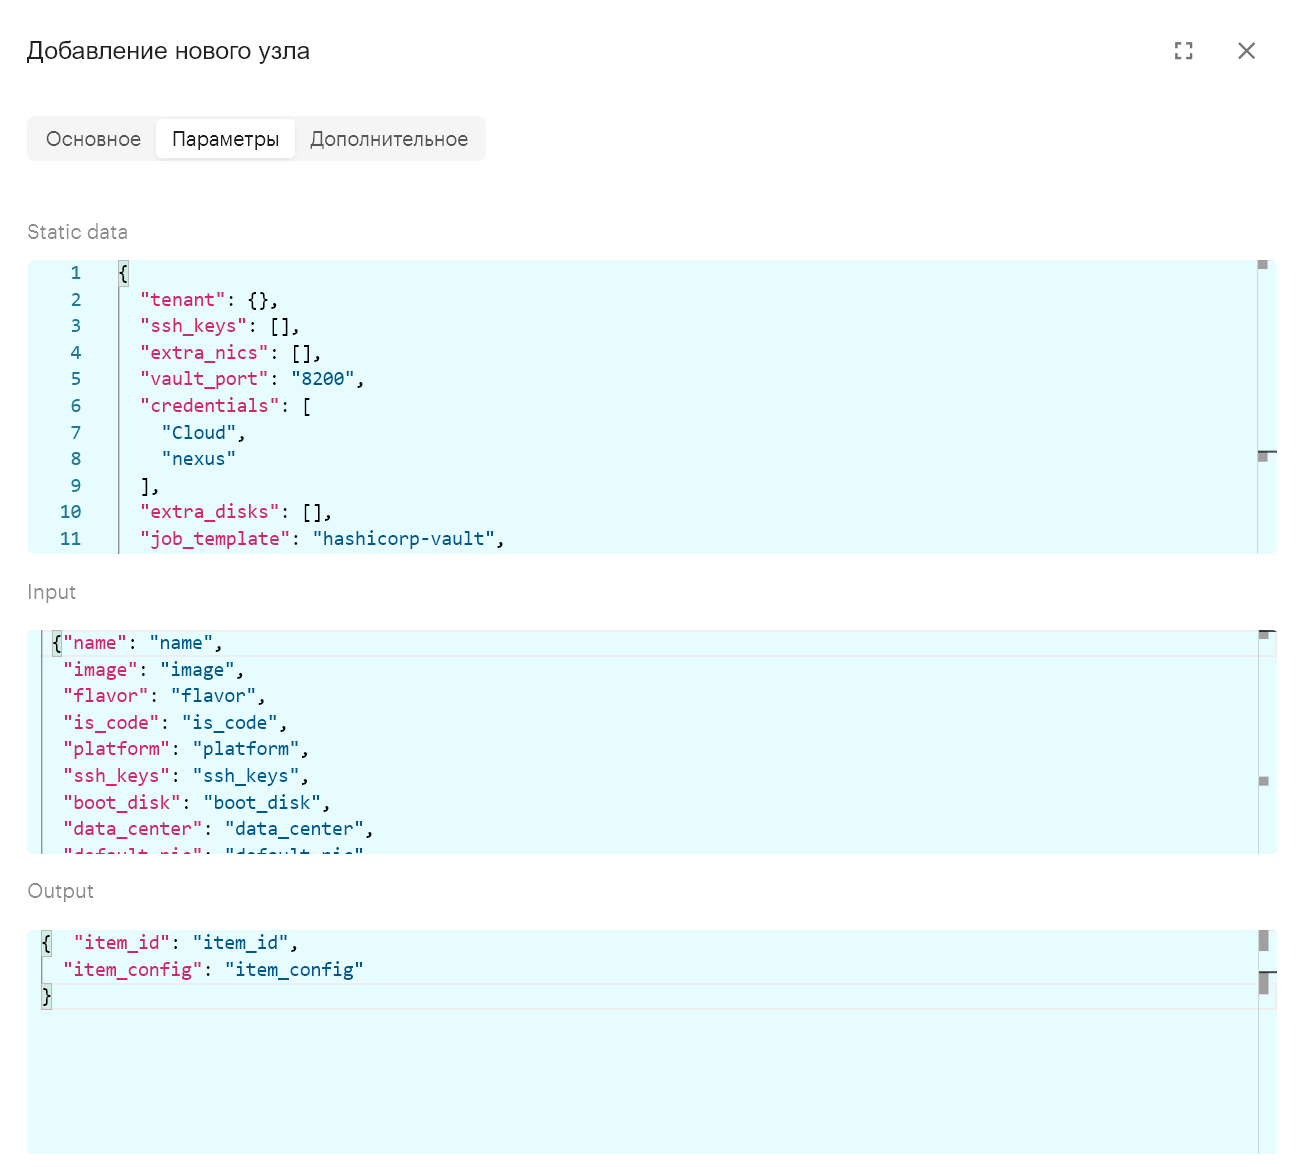The height and width of the screenshot is (1167, 1311).
Task: Click the "data_center" key in Input editor
Action: tap(133, 829)
